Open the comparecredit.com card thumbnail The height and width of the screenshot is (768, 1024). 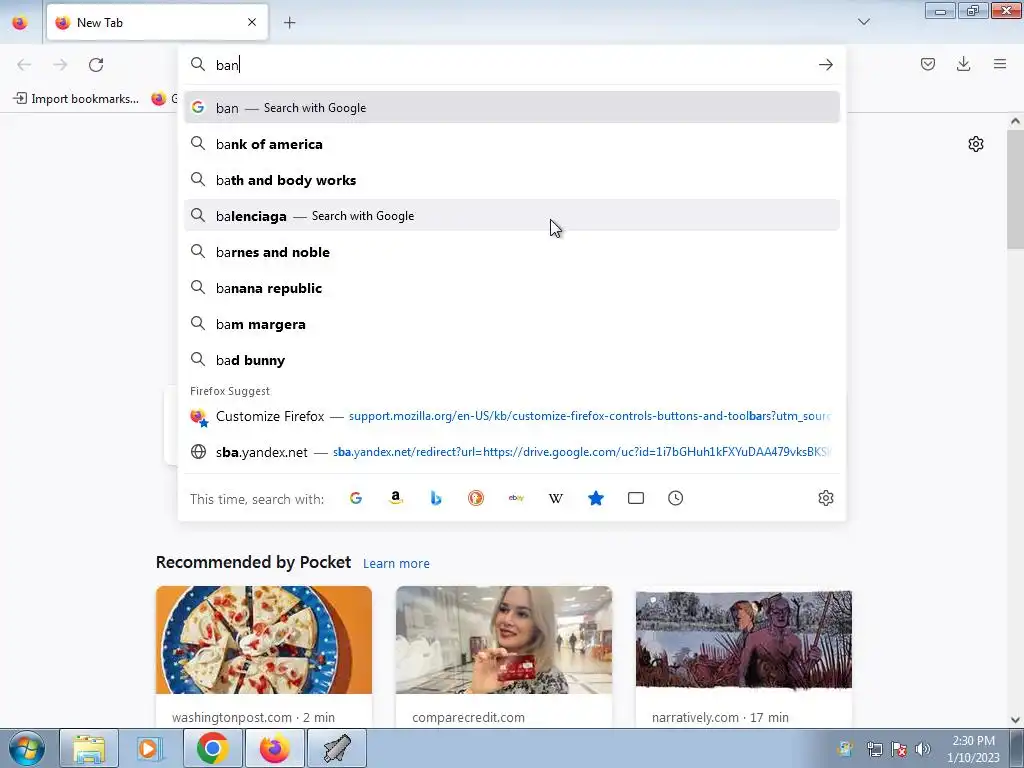click(x=504, y=640)
